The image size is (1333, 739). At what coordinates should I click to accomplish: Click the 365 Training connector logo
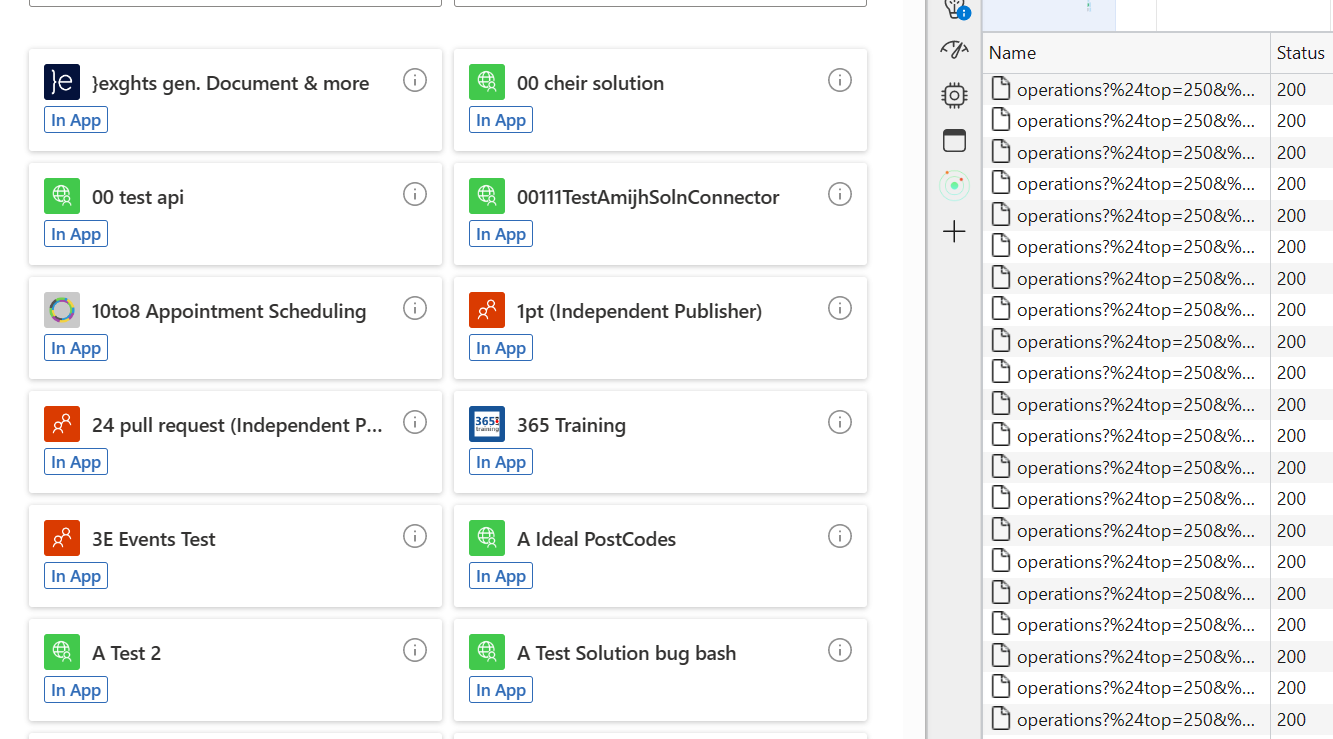point(487,423)
